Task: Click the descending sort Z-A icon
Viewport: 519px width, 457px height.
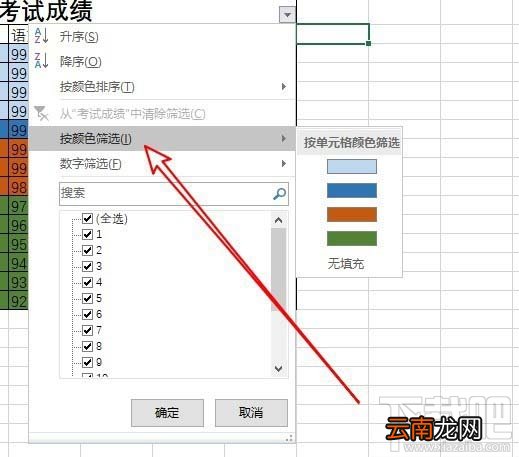Action: pyautogui.click(x=41, y=61)
